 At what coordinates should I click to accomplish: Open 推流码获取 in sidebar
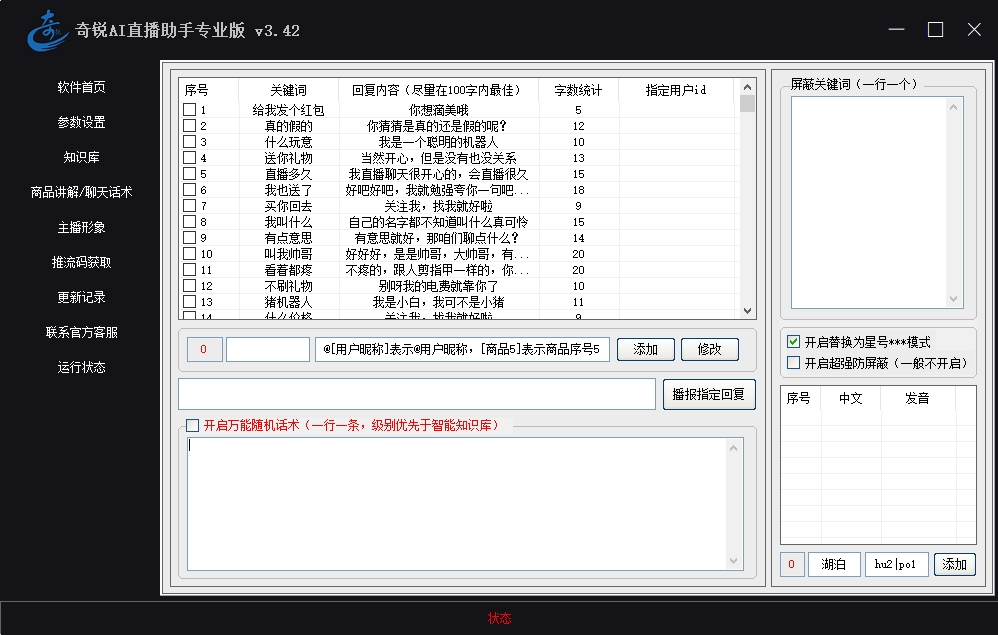81,263
